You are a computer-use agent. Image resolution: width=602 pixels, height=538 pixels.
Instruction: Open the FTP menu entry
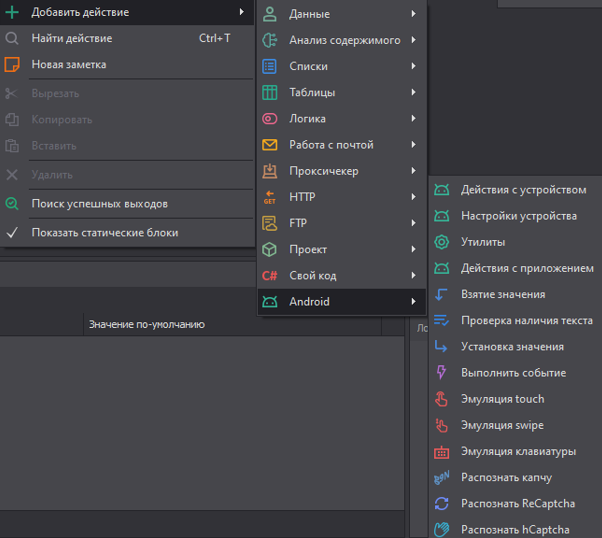(x=342, y=223)
